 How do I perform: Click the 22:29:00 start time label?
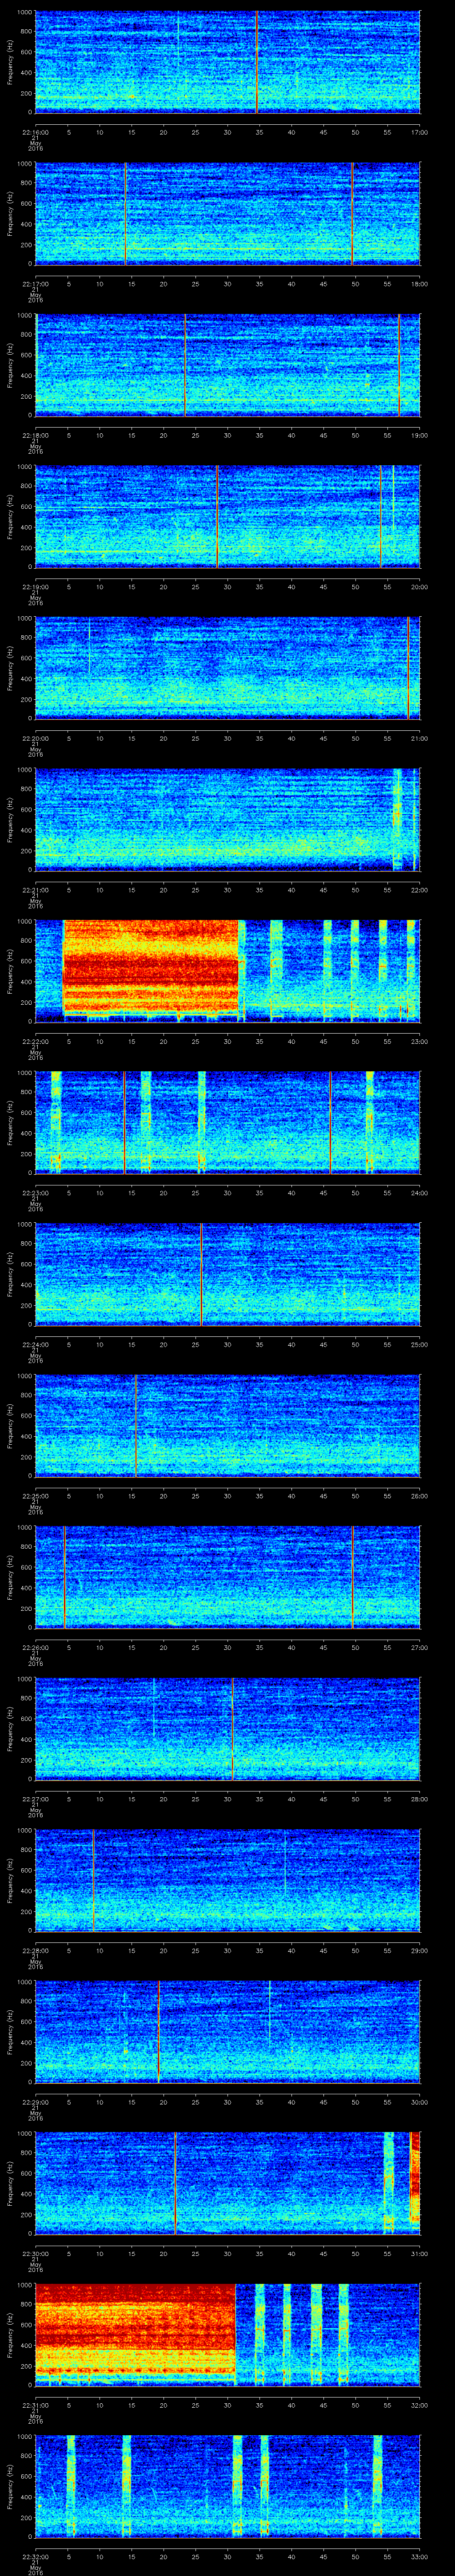pyautogui.click(x=36, y=2102)
